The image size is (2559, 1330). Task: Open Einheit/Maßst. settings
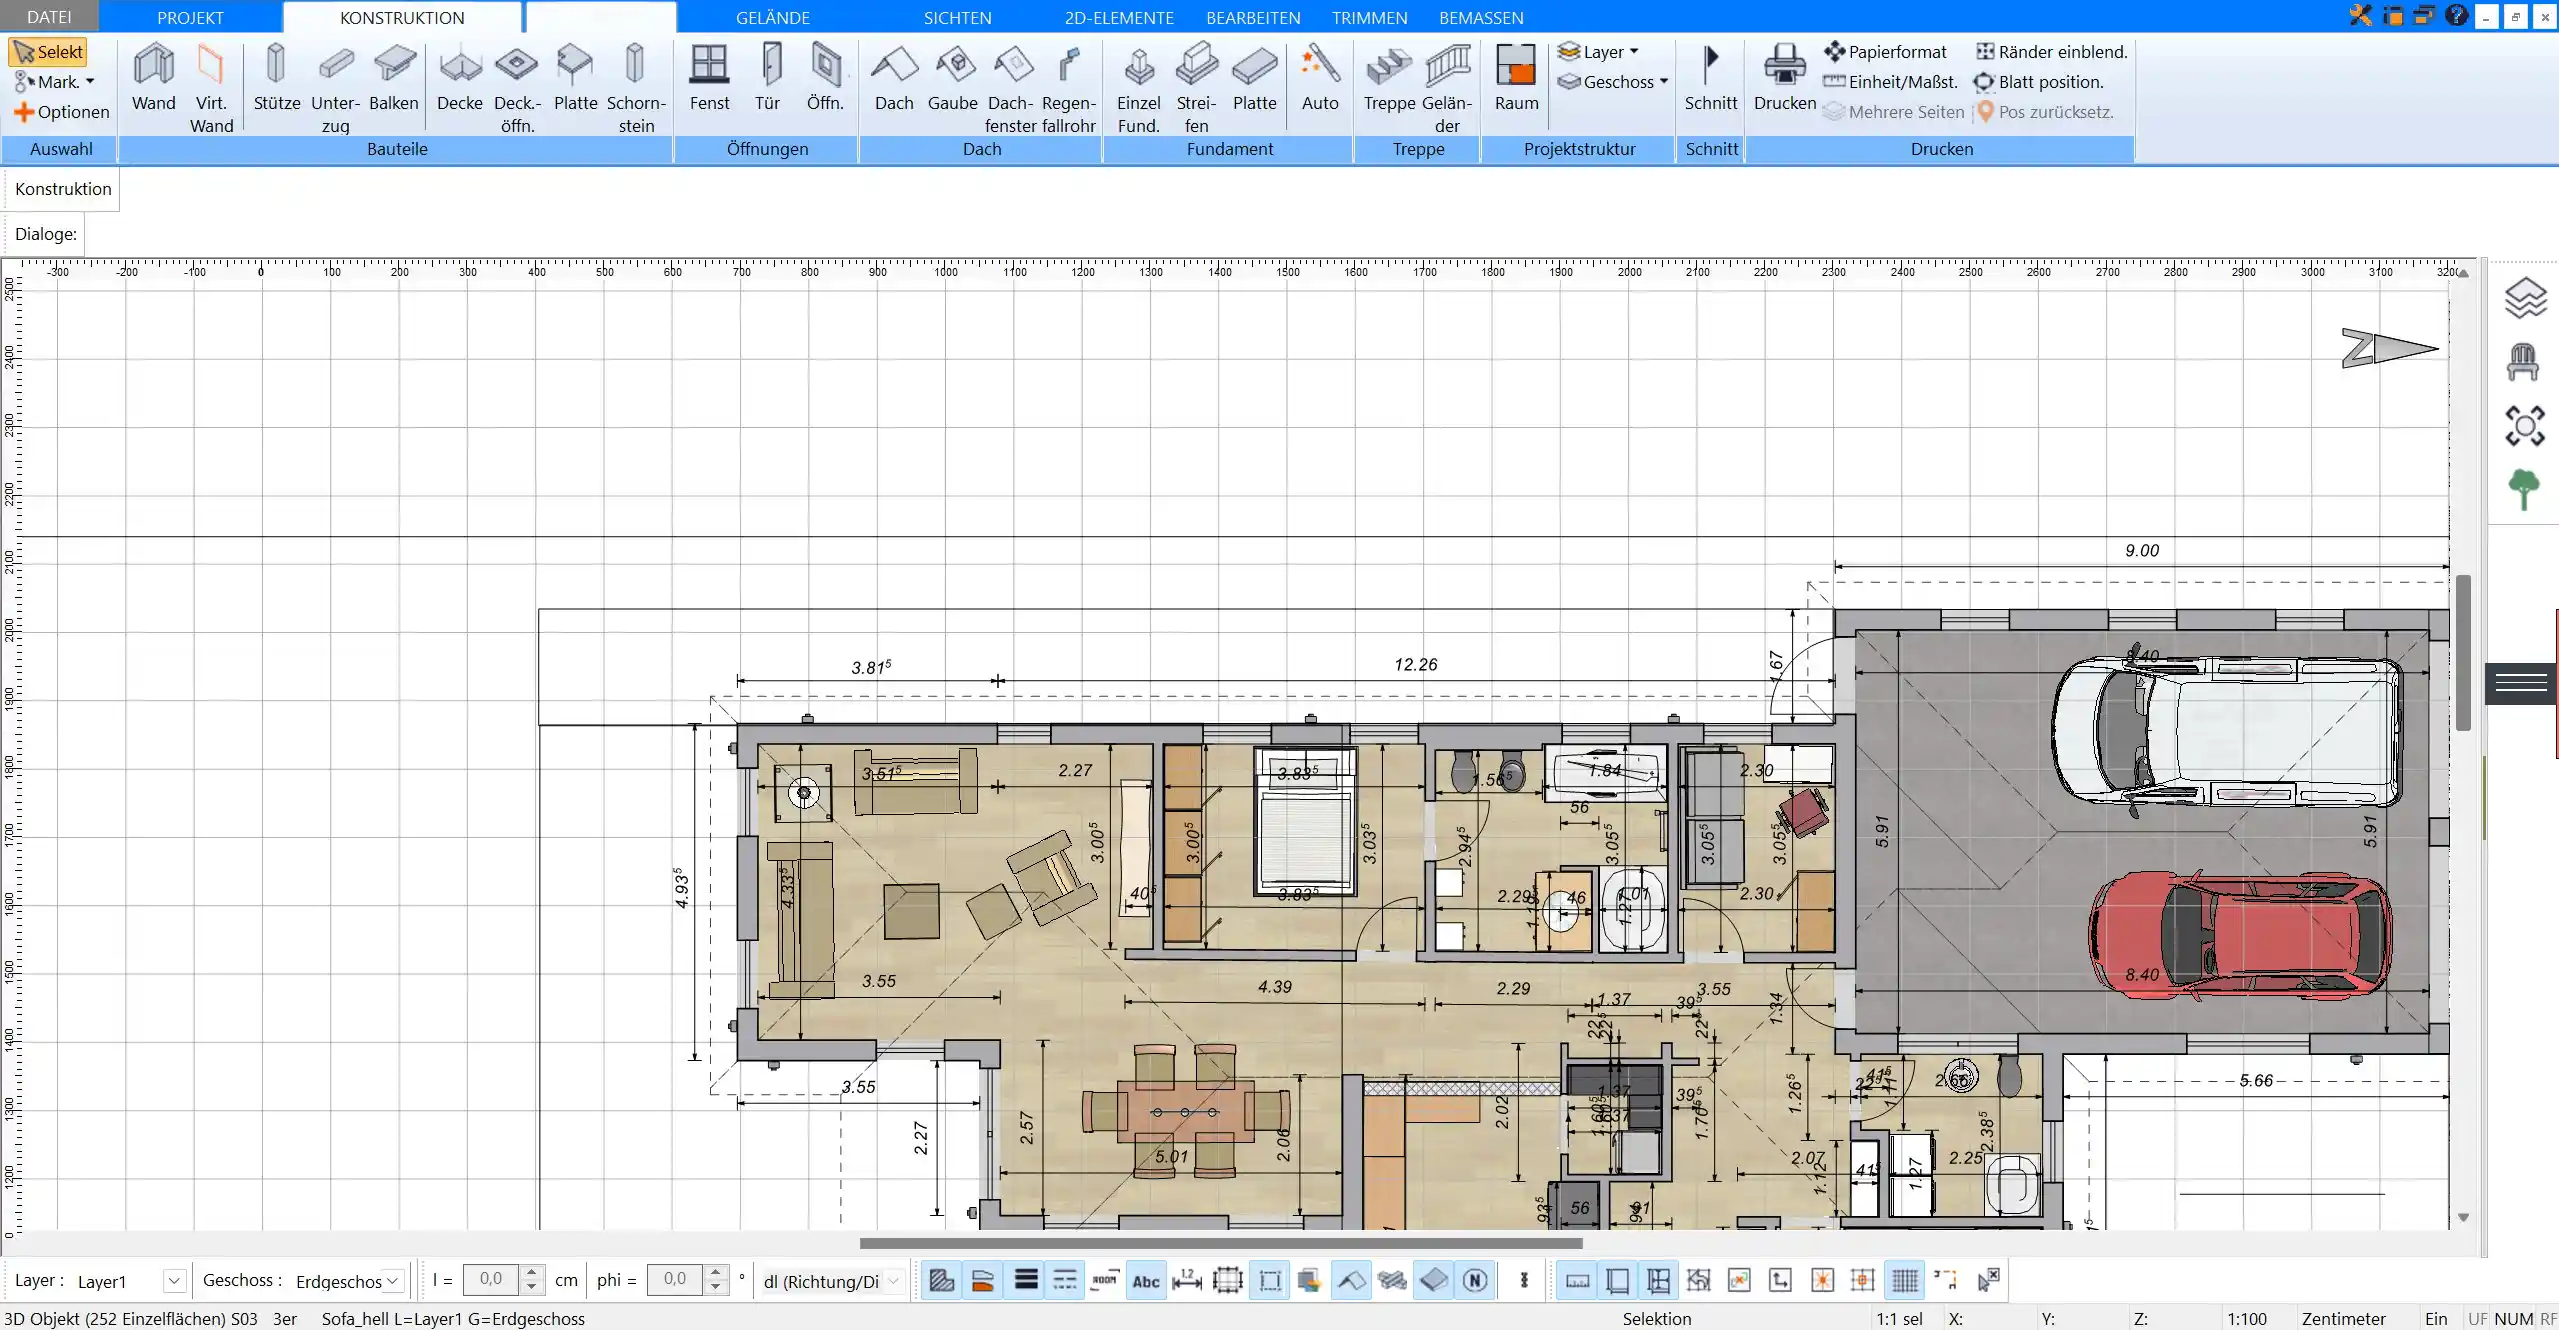[1890, 82]
